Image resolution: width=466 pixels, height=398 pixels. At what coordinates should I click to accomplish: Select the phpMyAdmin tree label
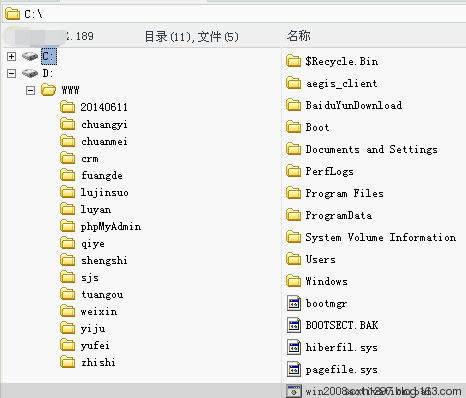[111, 227]
